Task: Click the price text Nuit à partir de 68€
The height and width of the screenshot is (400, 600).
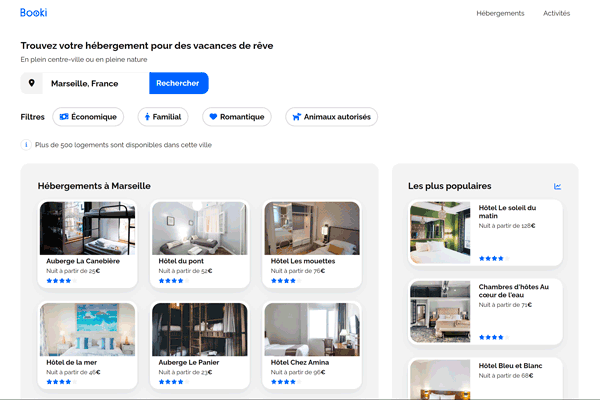Action: click(x=506, y=376)
